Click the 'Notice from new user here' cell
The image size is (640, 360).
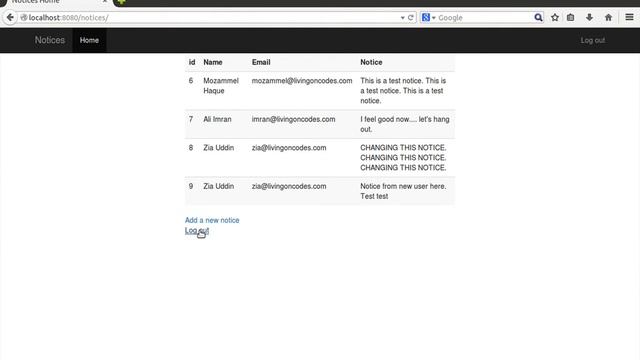pos(403,191)
